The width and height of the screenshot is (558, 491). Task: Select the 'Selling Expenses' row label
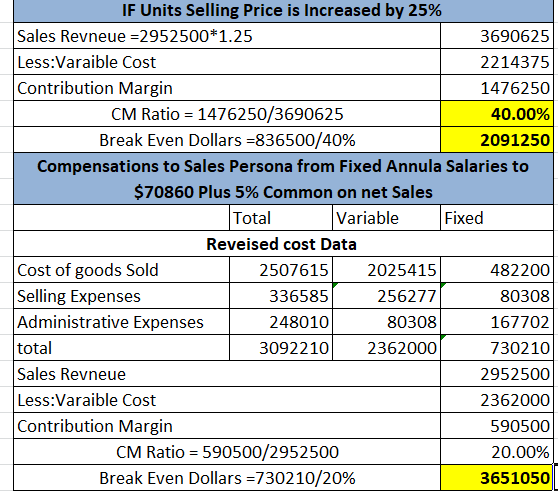(x=122, y=296)
